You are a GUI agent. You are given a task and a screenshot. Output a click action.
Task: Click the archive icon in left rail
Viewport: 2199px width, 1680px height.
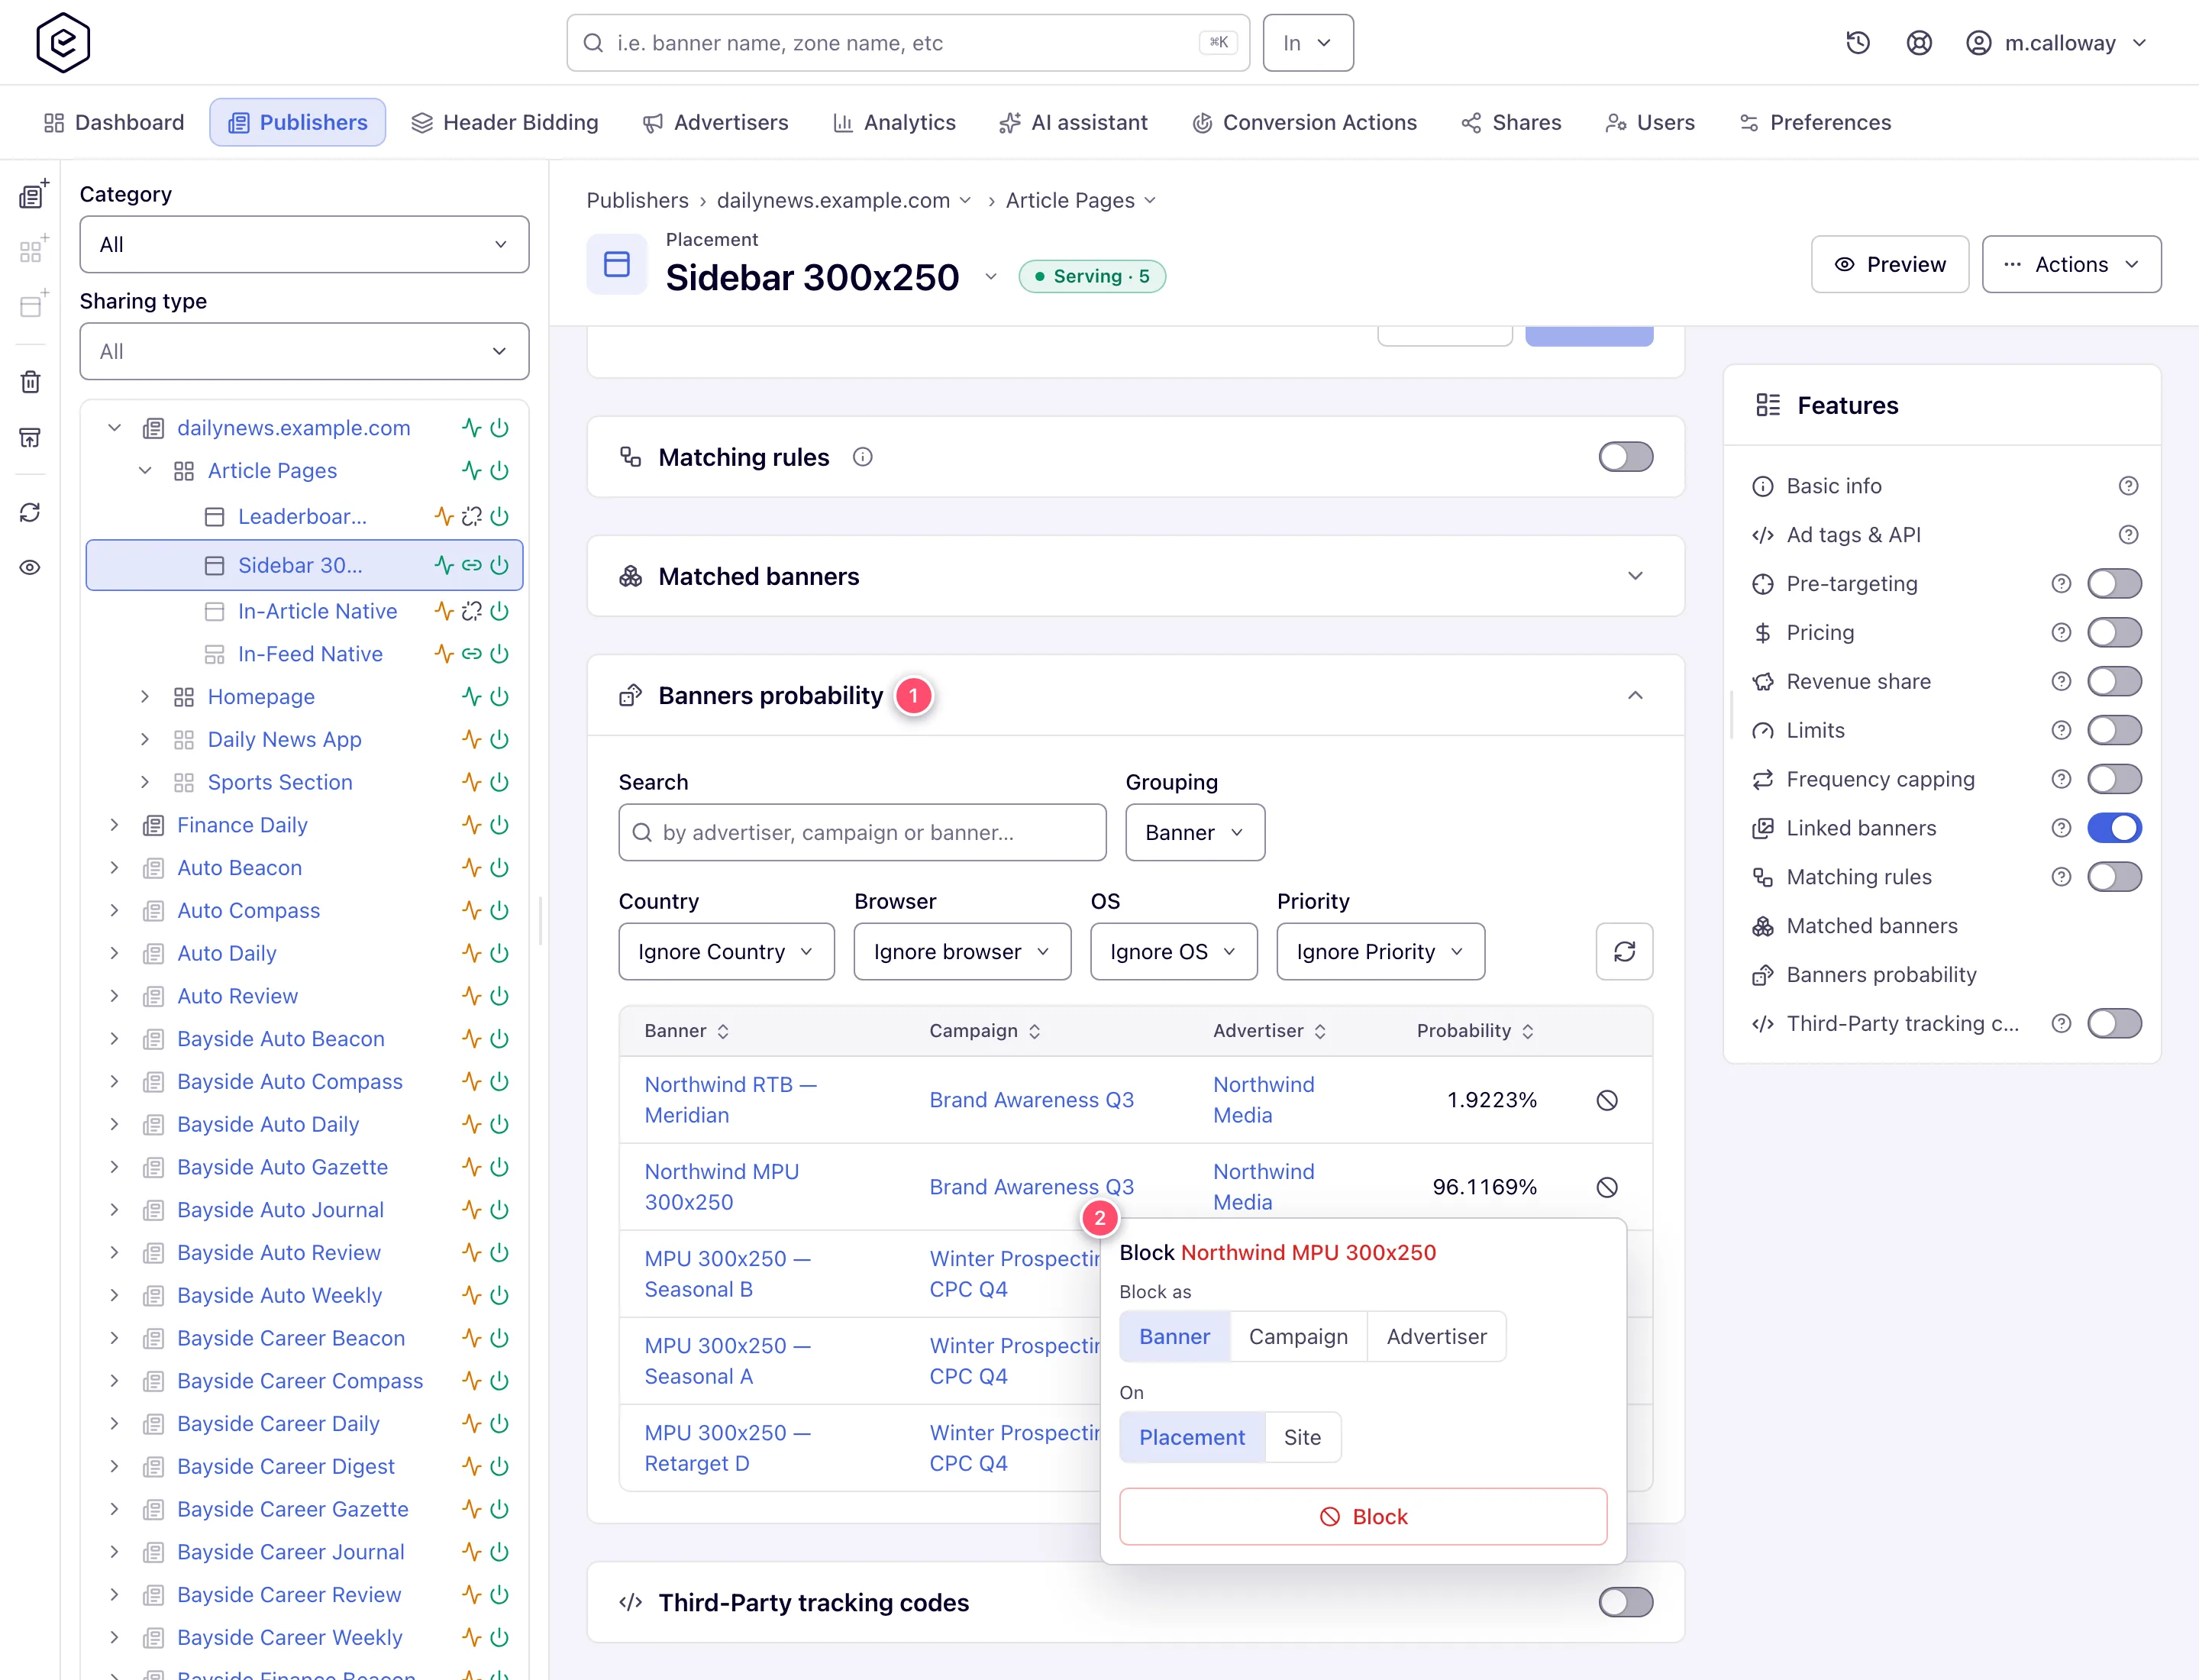(x=30, y=437)
